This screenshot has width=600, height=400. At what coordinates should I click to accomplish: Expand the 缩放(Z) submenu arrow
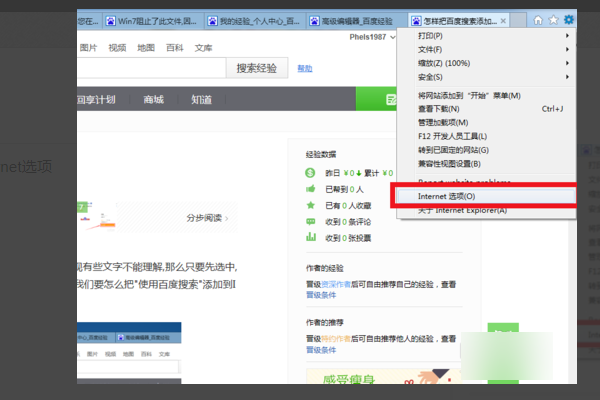(x=567, y=63)
